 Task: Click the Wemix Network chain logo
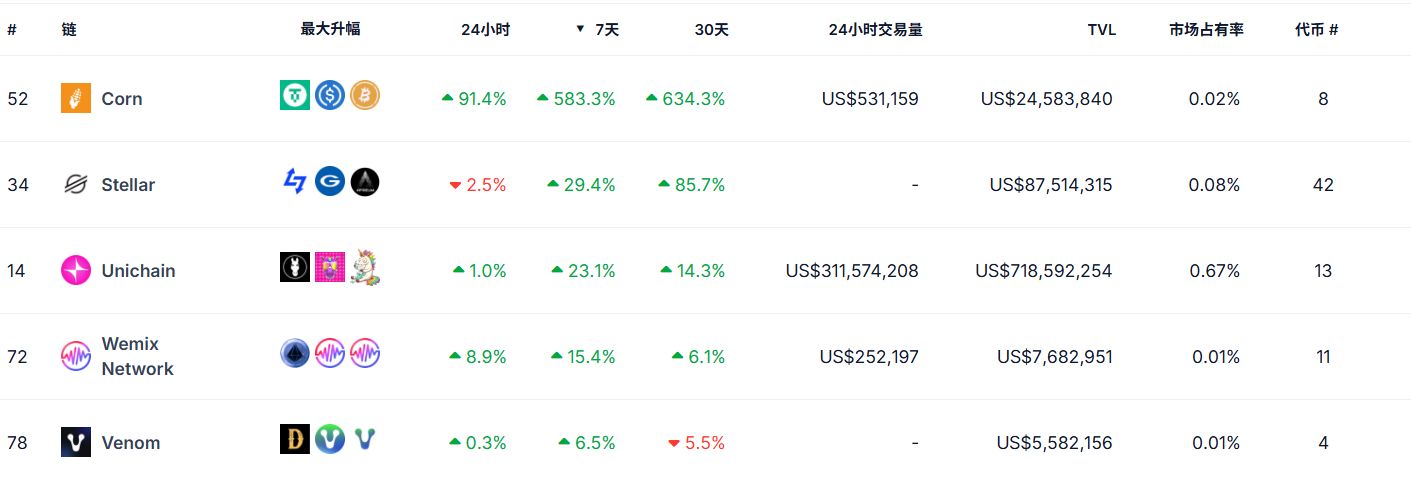(76, 357)
